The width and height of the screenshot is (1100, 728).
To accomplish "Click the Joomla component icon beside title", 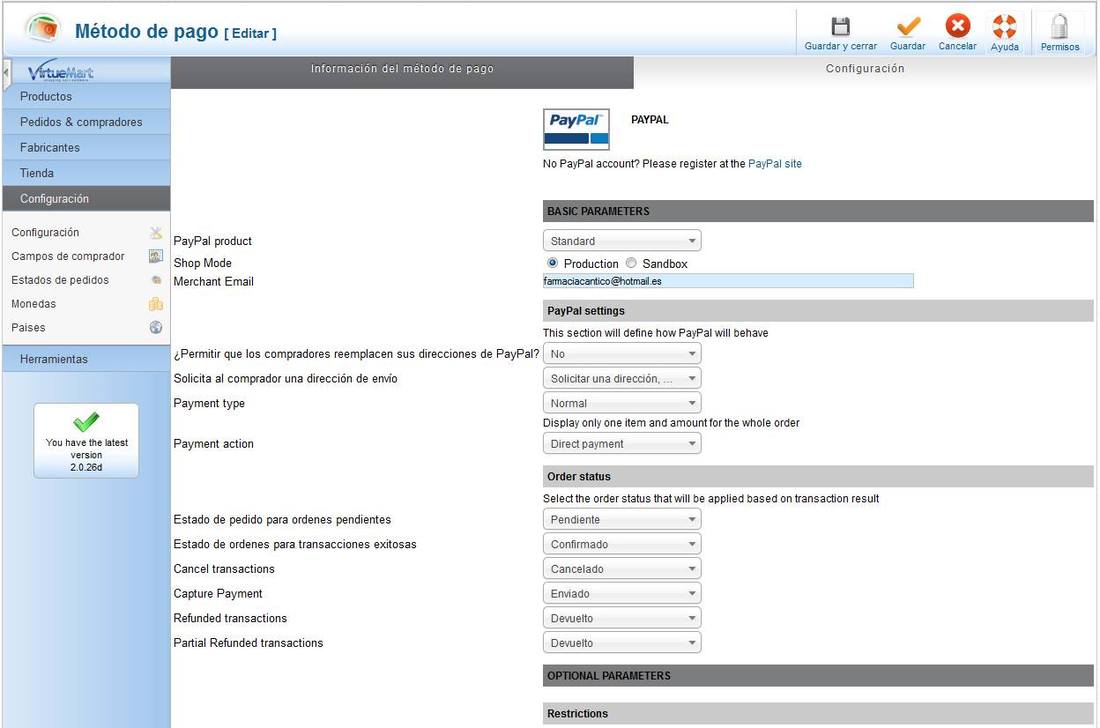I will coord(43,29).
